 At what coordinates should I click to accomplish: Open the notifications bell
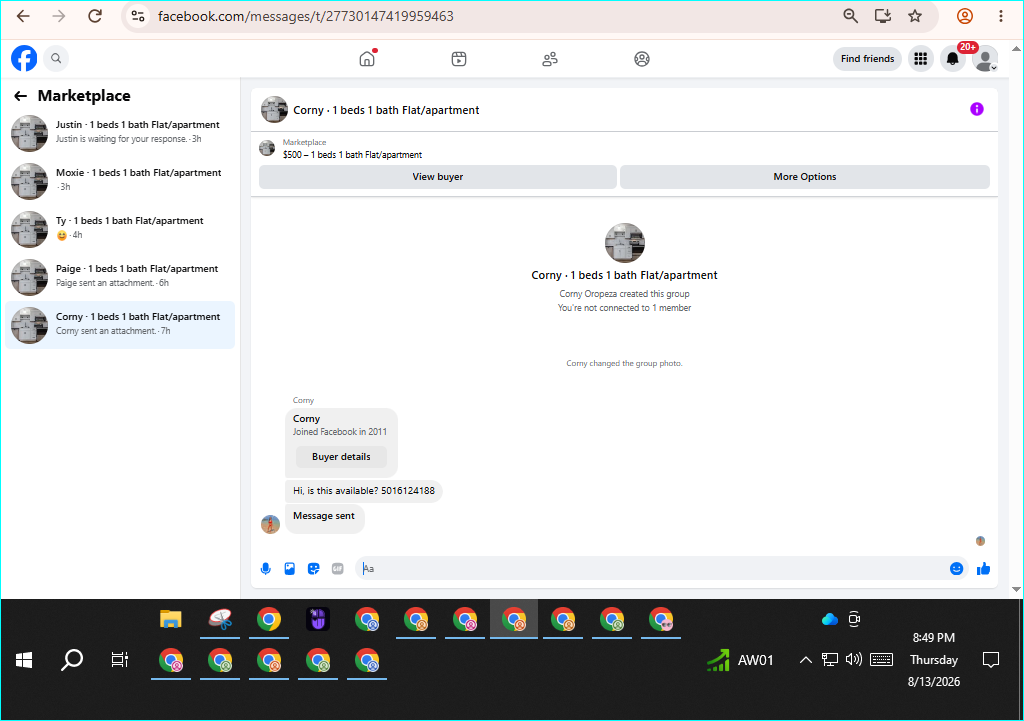click(x=953, y=59)
